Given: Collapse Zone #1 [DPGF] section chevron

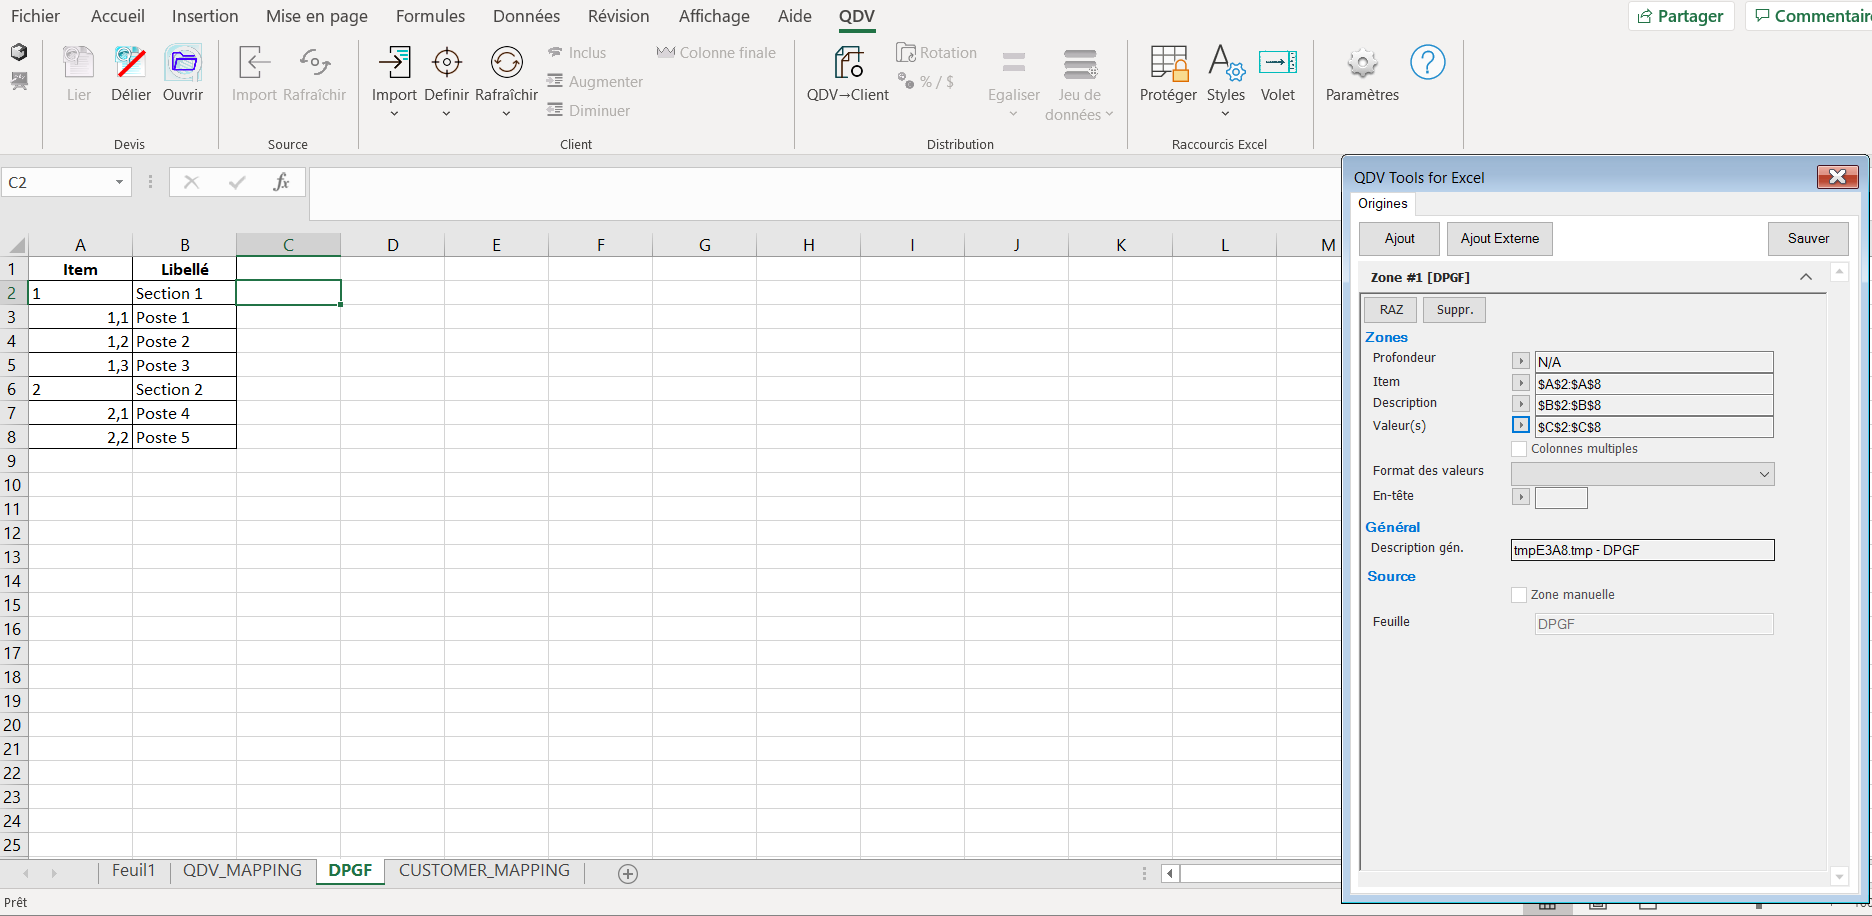Looking at the screenshot, I should (x=1806, y=277).
